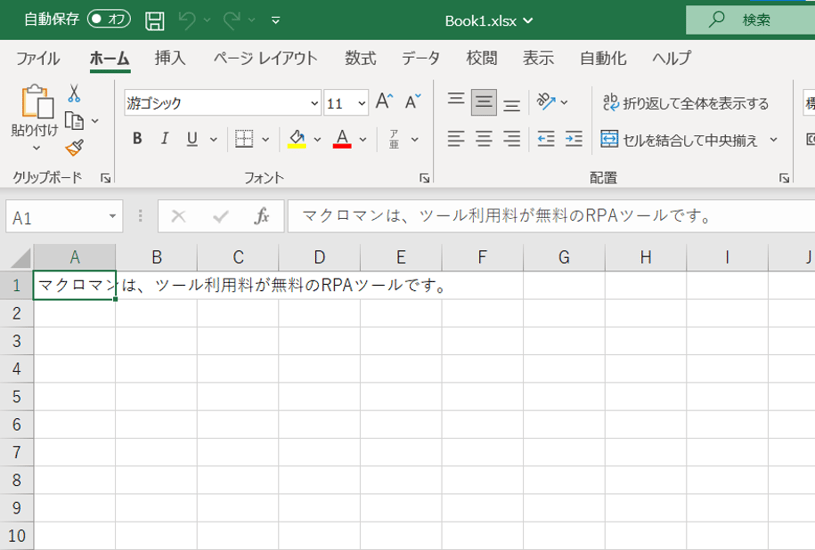
Task: Click the formula bar confirm checkmark icon
Action: [x=220, y=216]
